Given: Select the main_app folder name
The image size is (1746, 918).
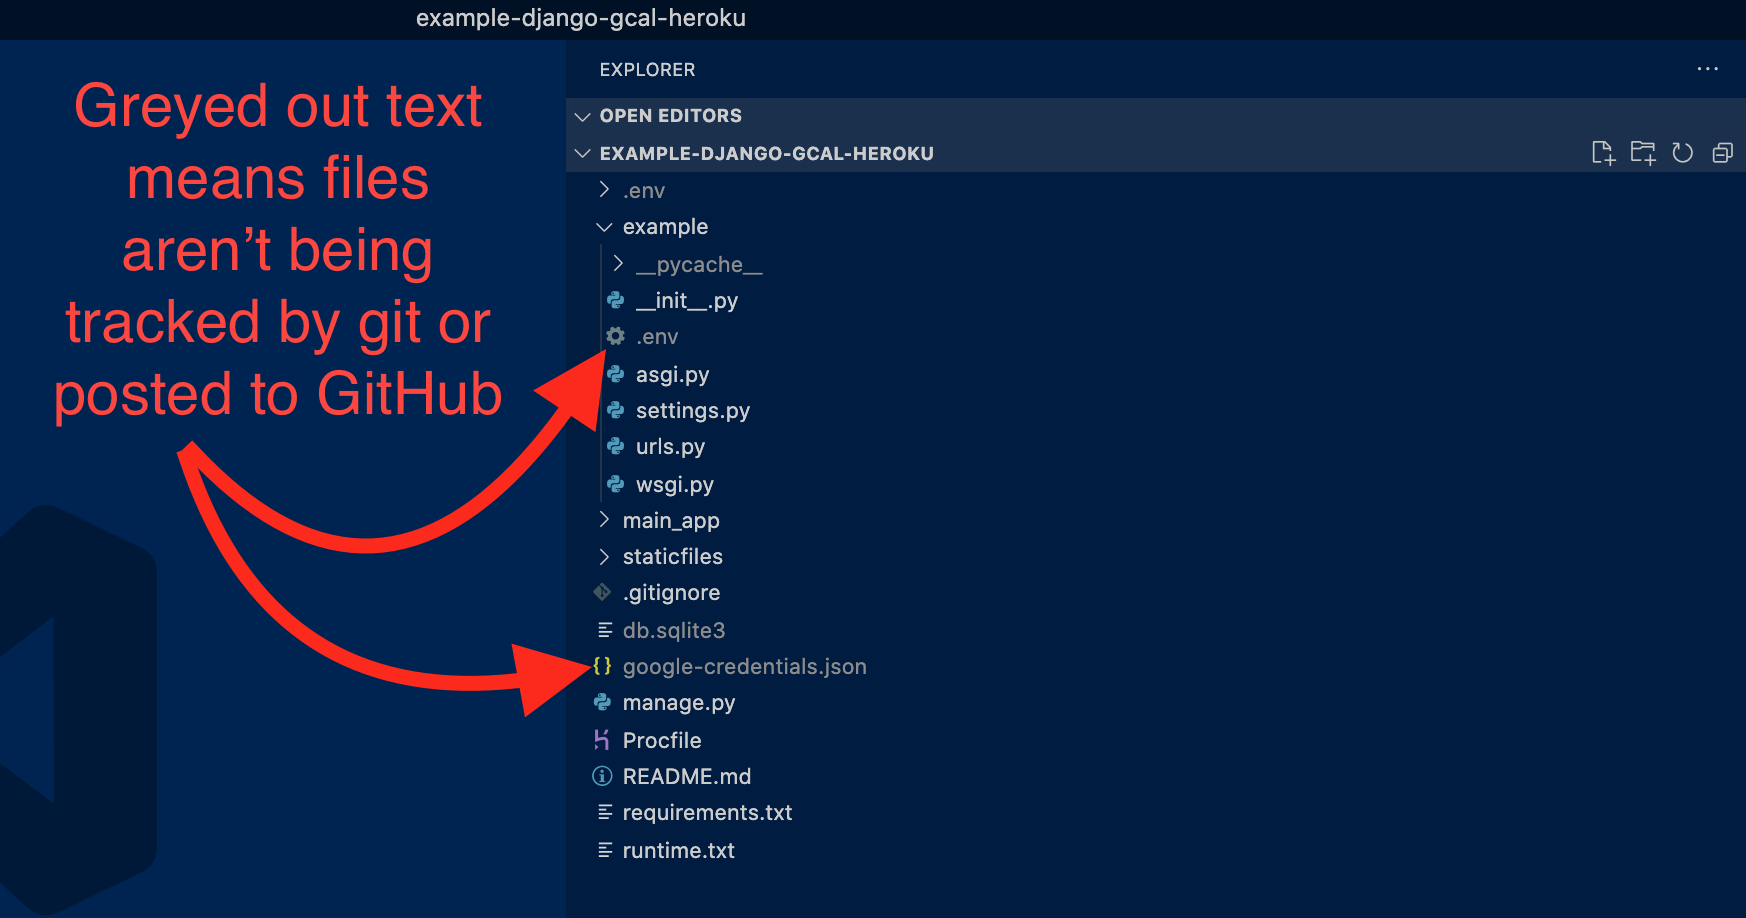Looking at the screenshot, I should [671, 521].
